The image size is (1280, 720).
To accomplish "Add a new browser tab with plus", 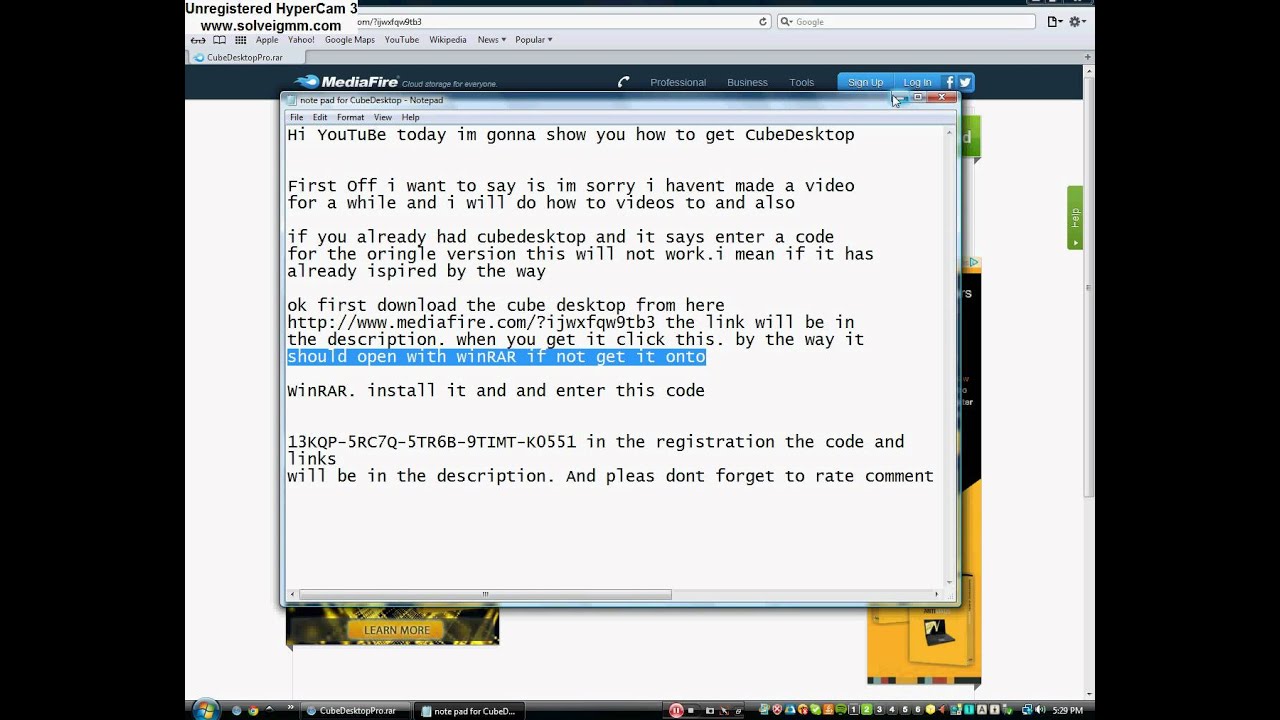I will pyautogui.click(x=1088, y=57).
